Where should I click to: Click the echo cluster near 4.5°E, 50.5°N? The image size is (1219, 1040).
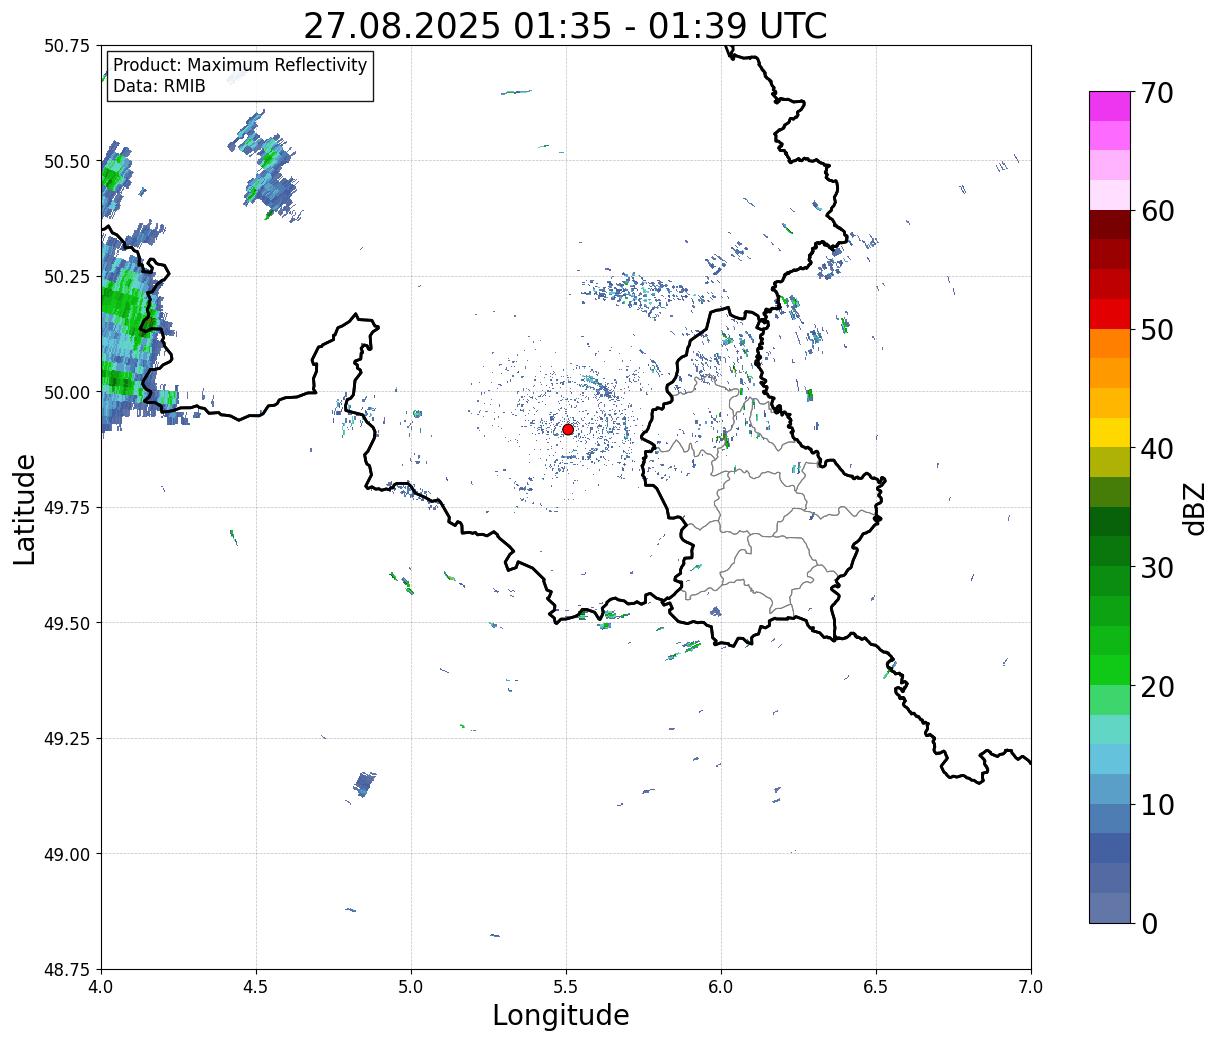[x=266, y=166]
